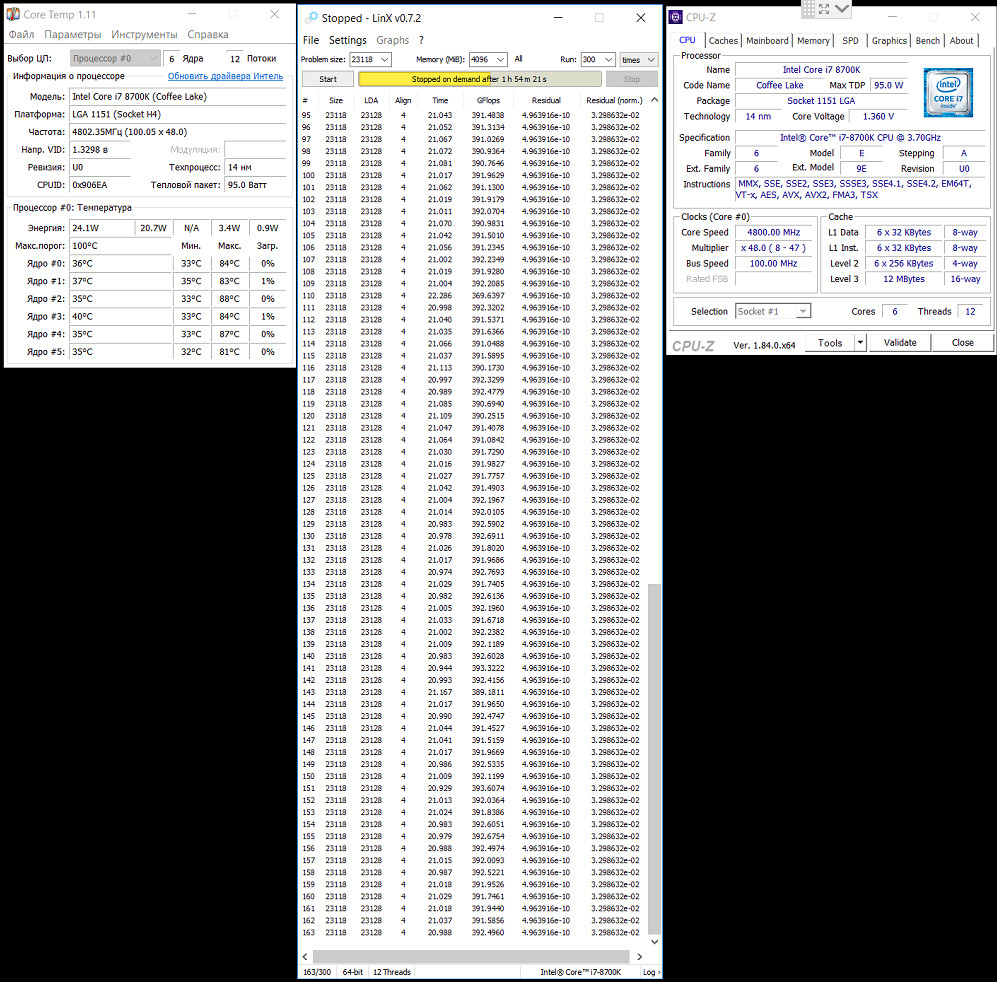Click the Time column header in LinX
The image size is (997, 982).
[440, 100]
